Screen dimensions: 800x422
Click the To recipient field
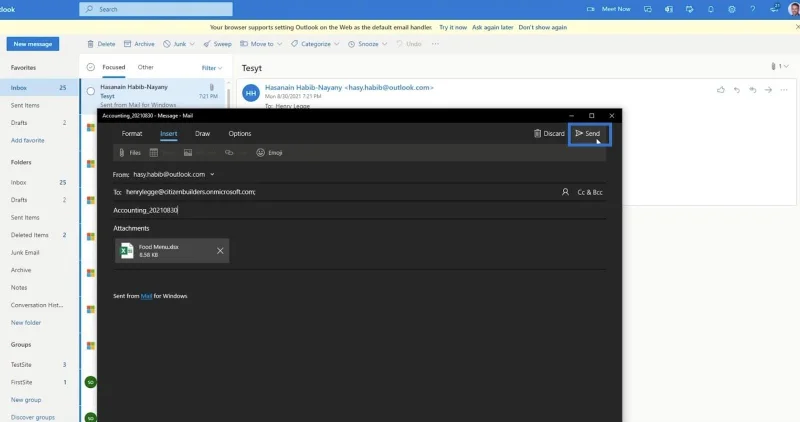[x=339, y=192]
